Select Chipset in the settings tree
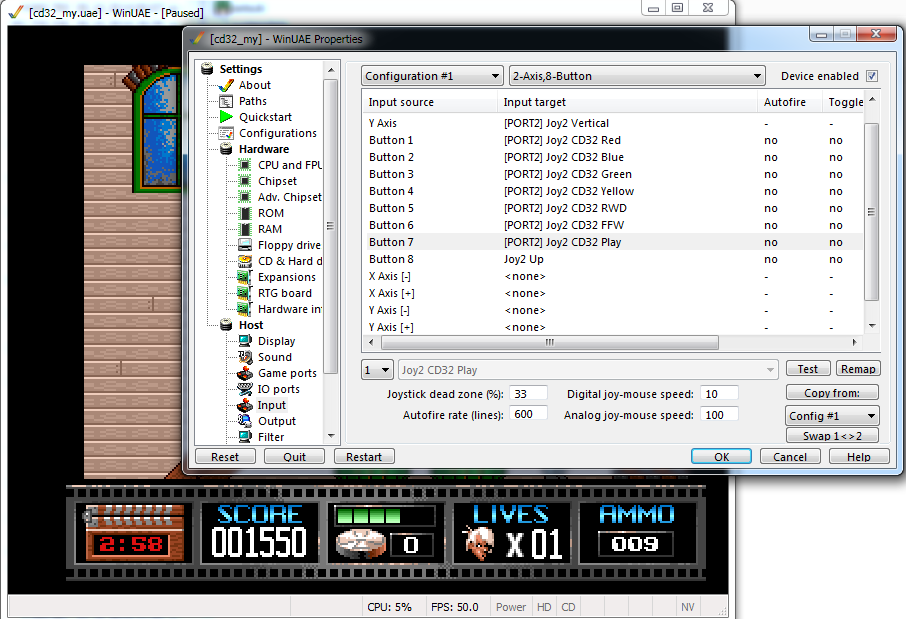The height and width of the screenshot is (619, 906). pyautogui.click(x=277, y=181)
